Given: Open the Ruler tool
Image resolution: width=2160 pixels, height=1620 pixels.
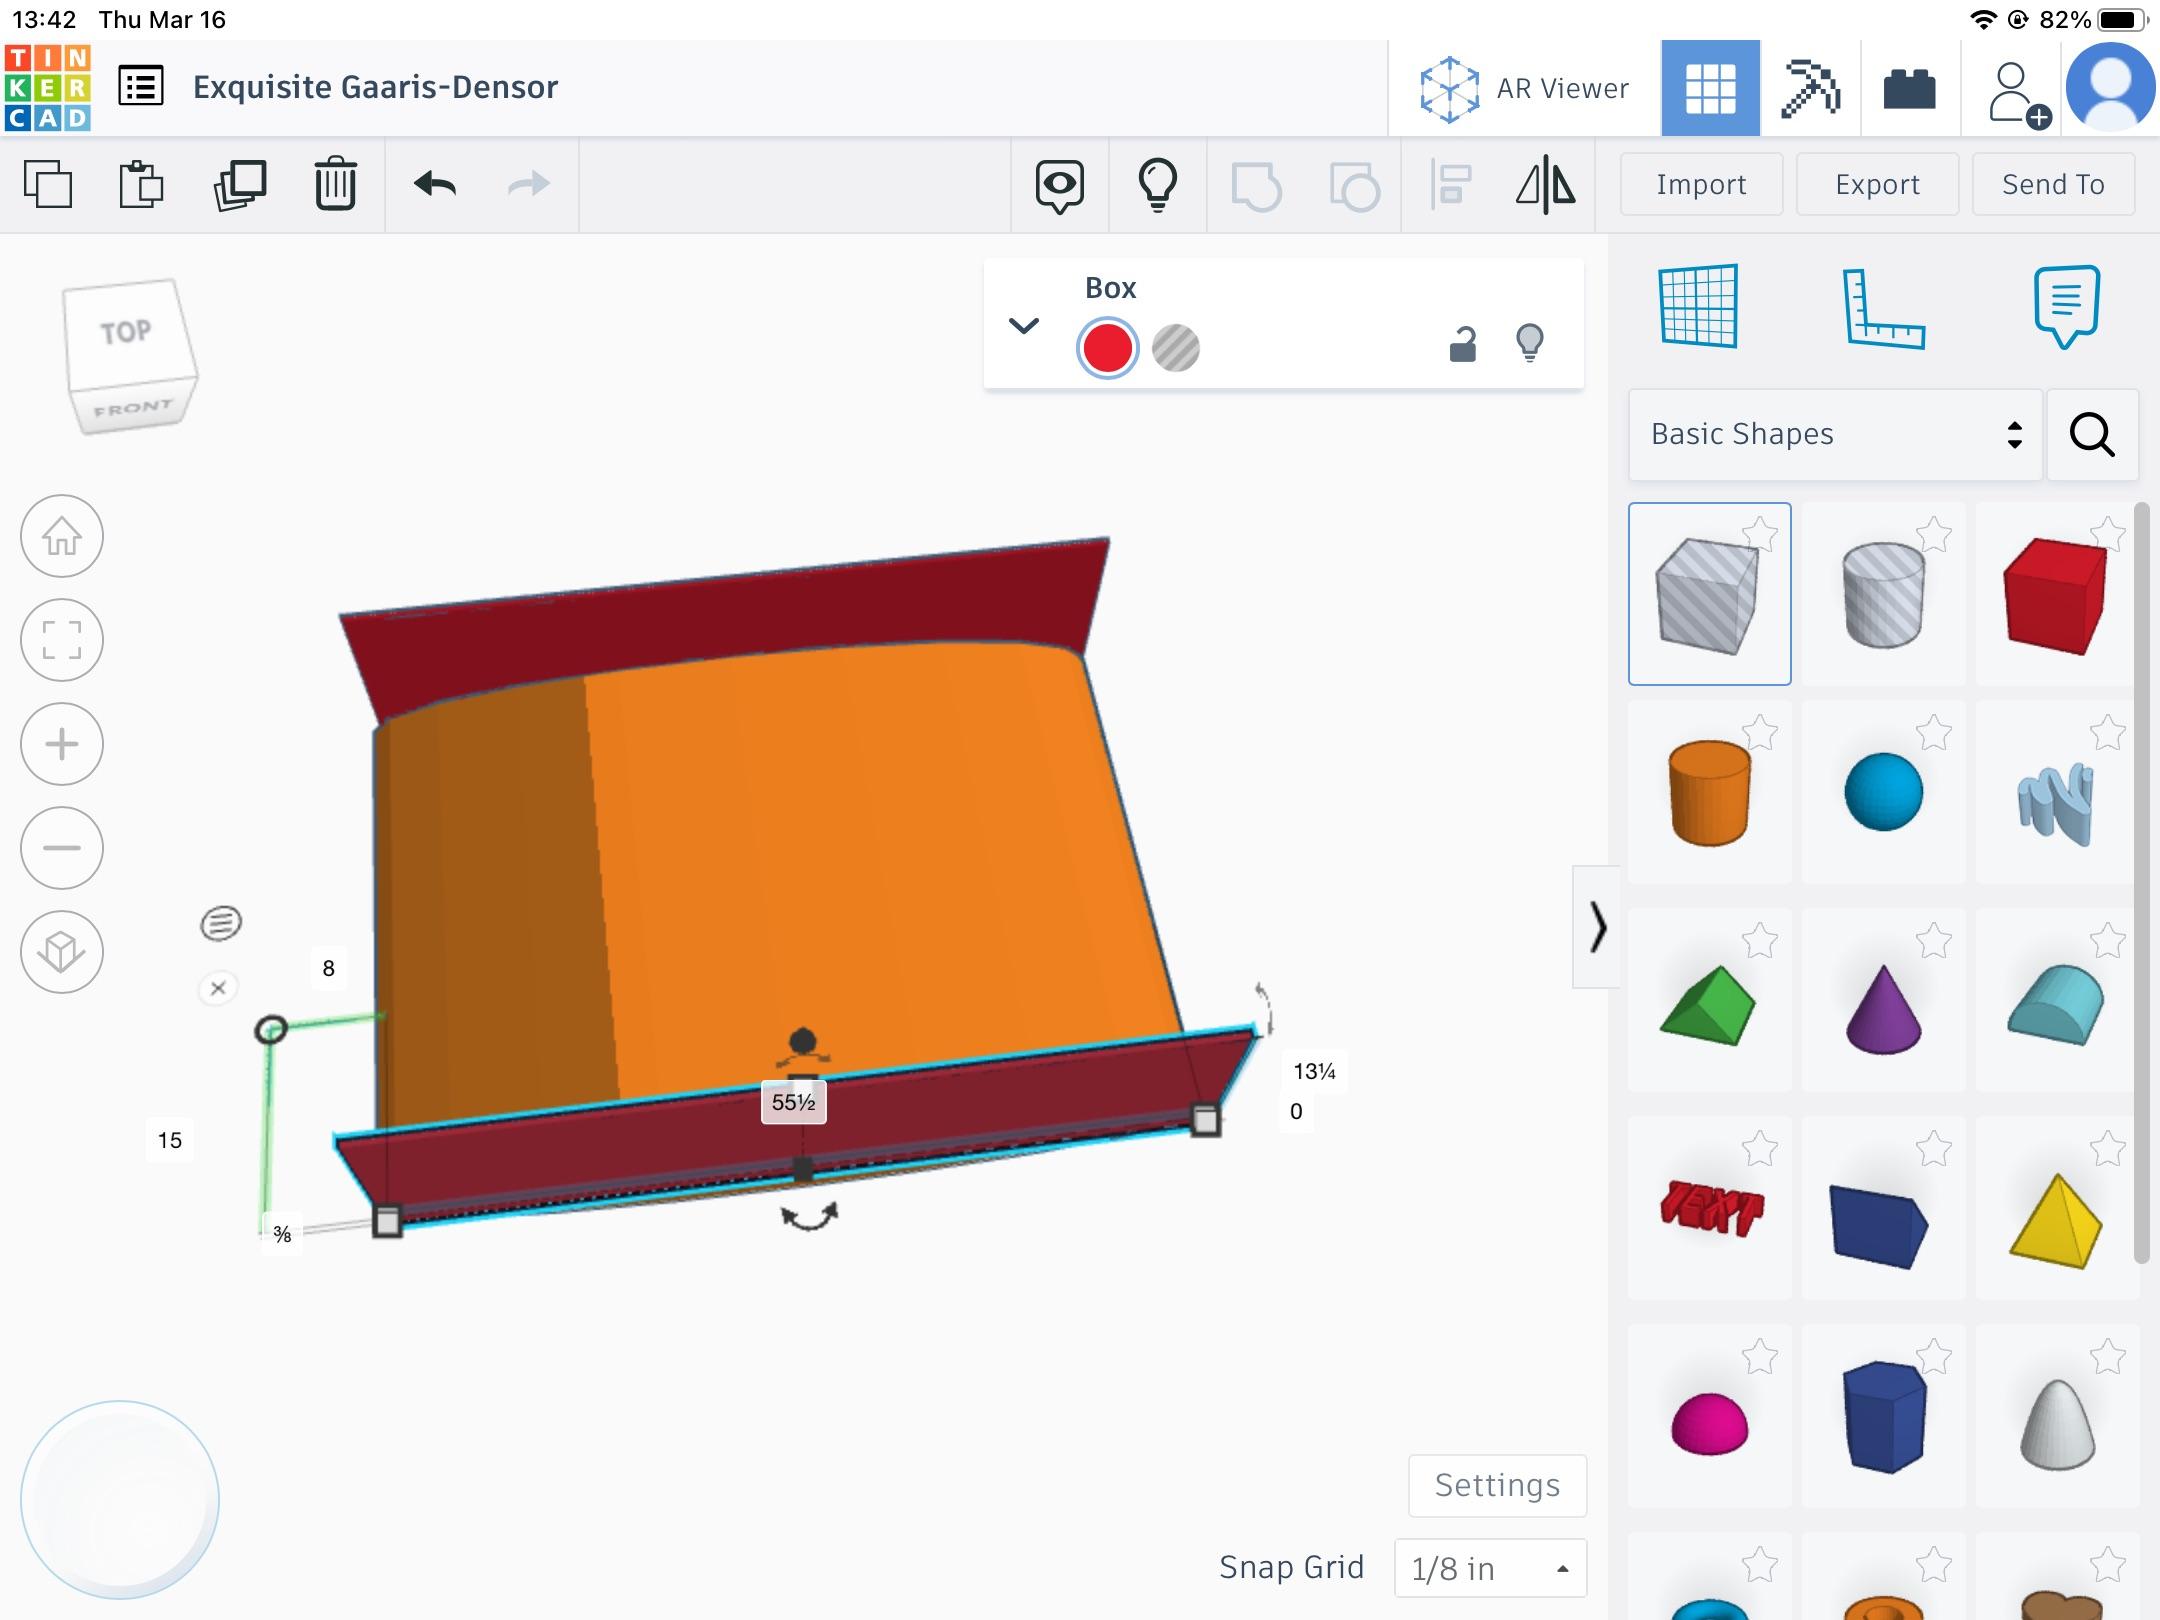Looking at the screenshot, I should [x=1883, y=308].
